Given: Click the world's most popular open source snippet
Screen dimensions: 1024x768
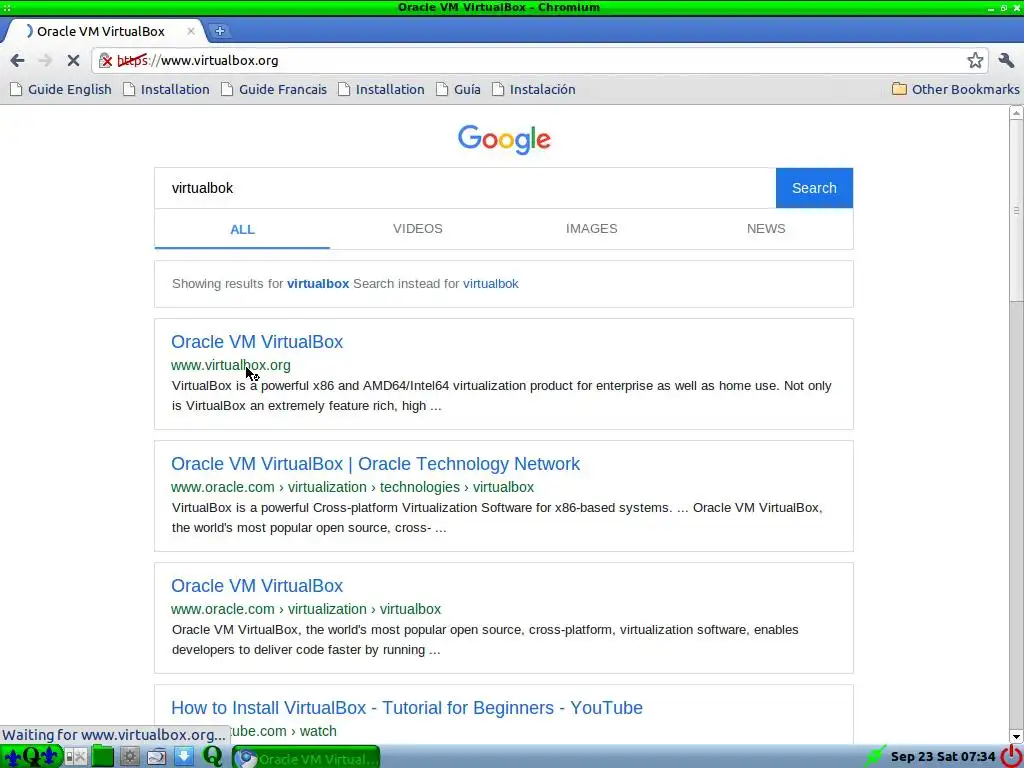Looking at the screenshot, I should [485, 640].
